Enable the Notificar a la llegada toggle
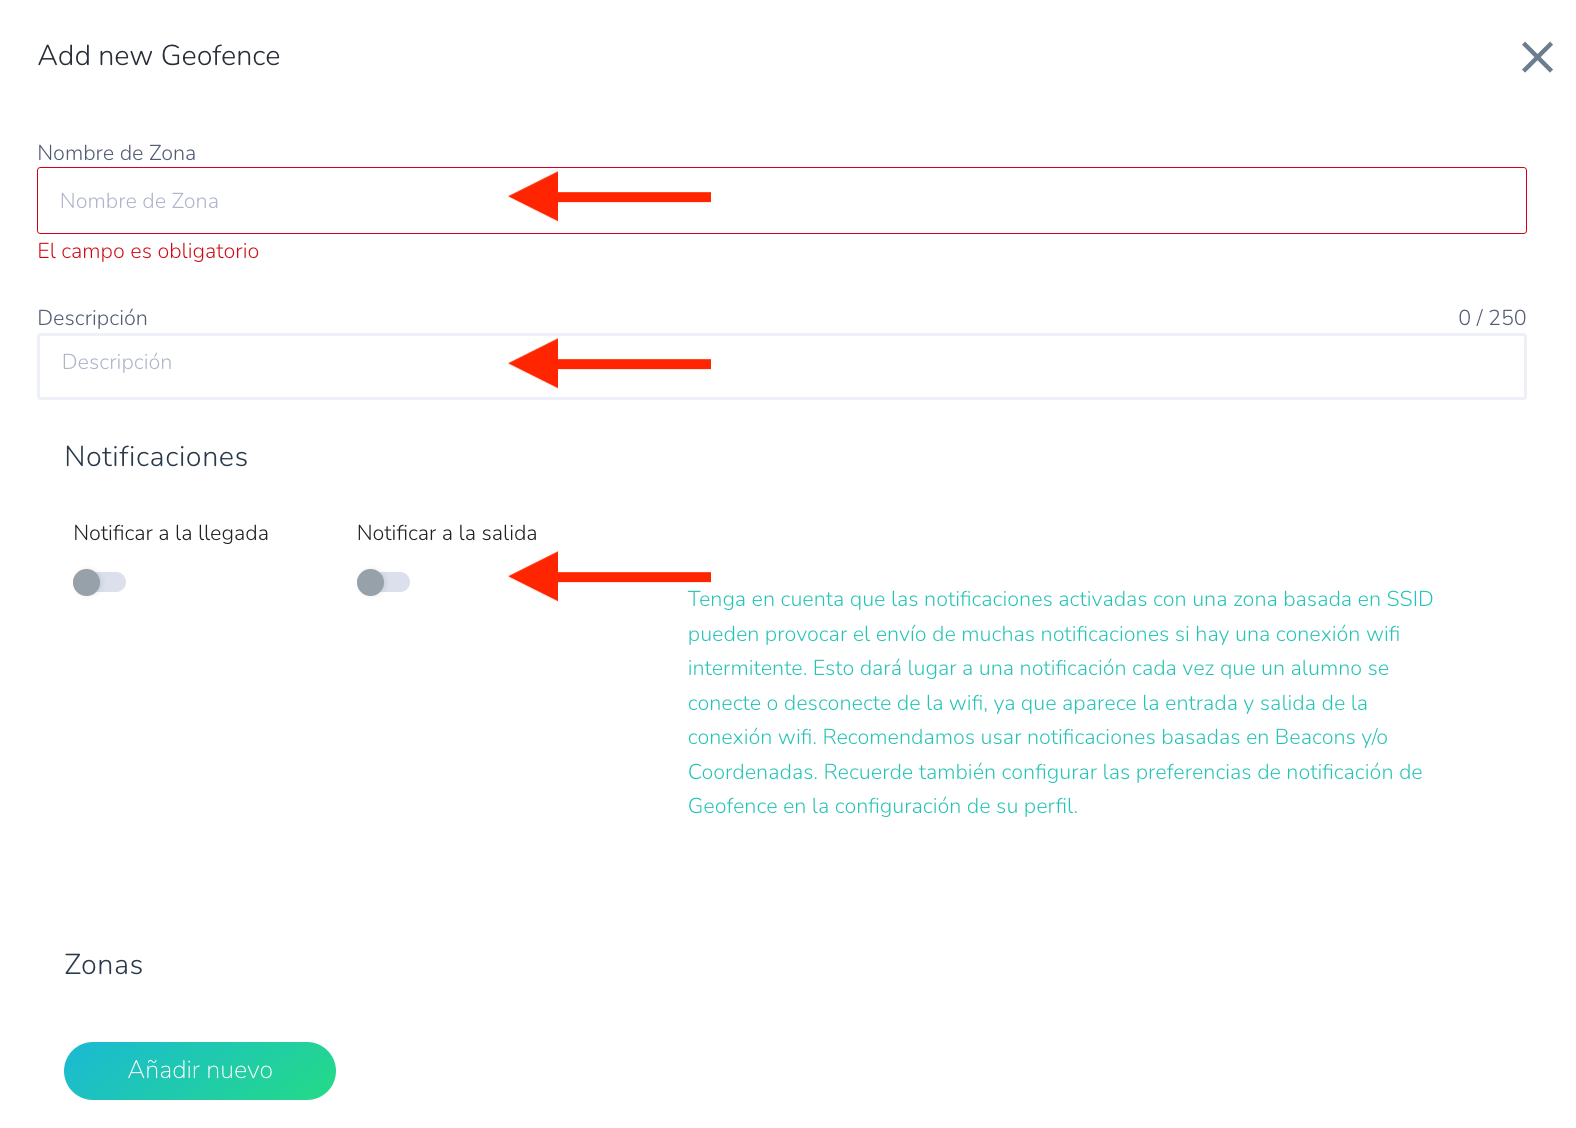This screenshot has width=1576, height=1128. (x=99, y=582)
